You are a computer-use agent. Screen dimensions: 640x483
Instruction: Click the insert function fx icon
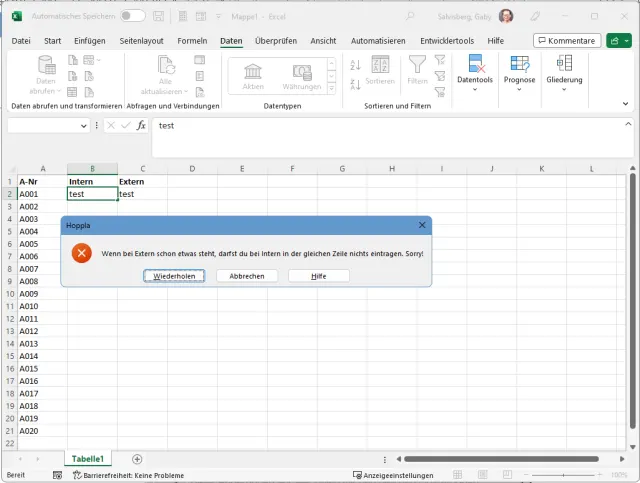tap(141, 126)
